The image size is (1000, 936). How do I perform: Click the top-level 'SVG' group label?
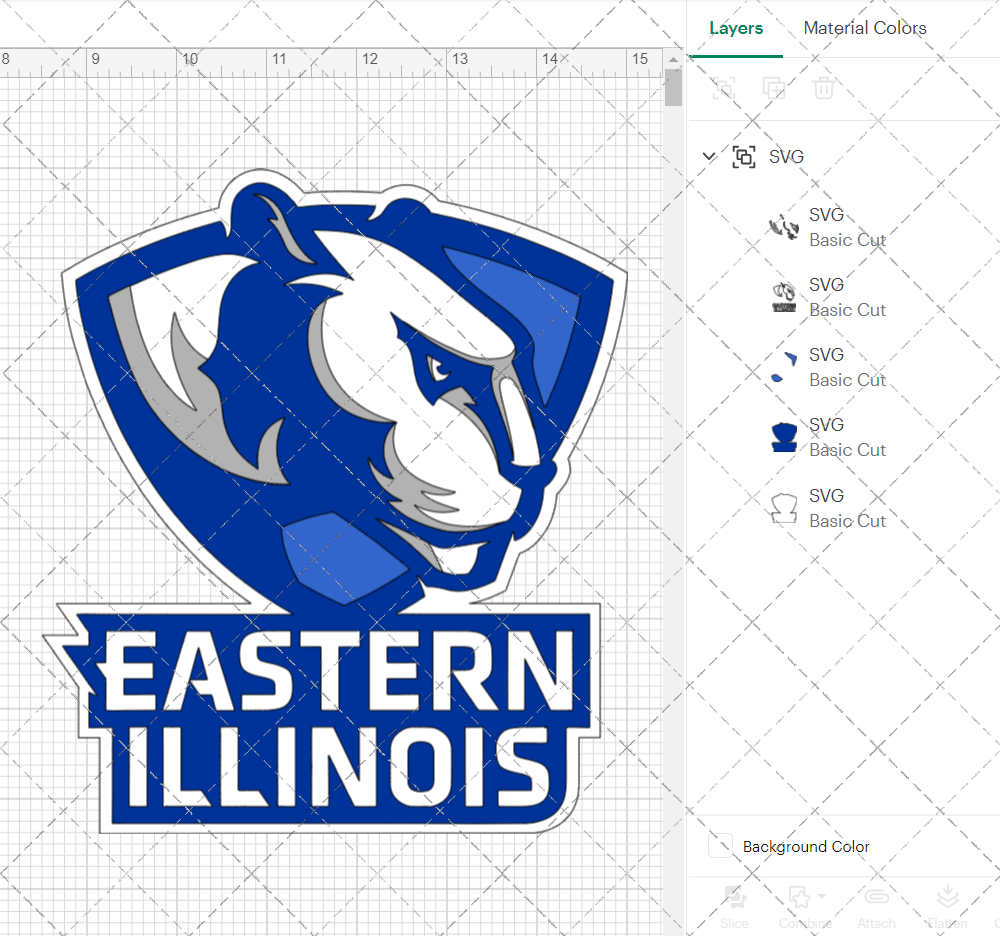point(786,157)
